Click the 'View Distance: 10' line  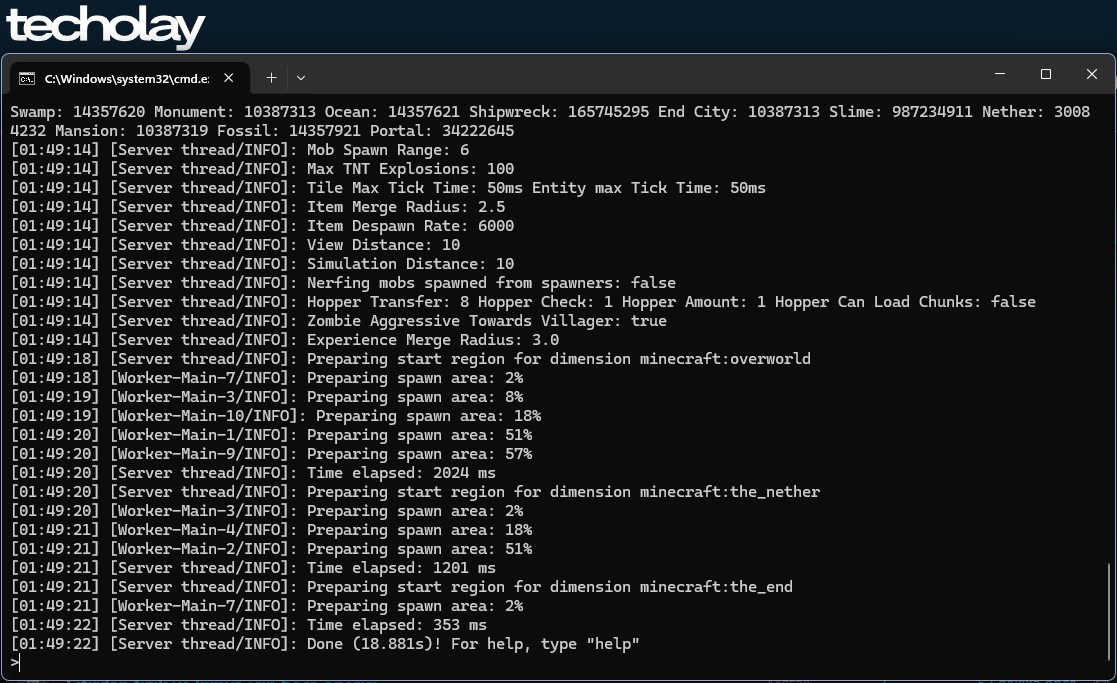point(235,245)
